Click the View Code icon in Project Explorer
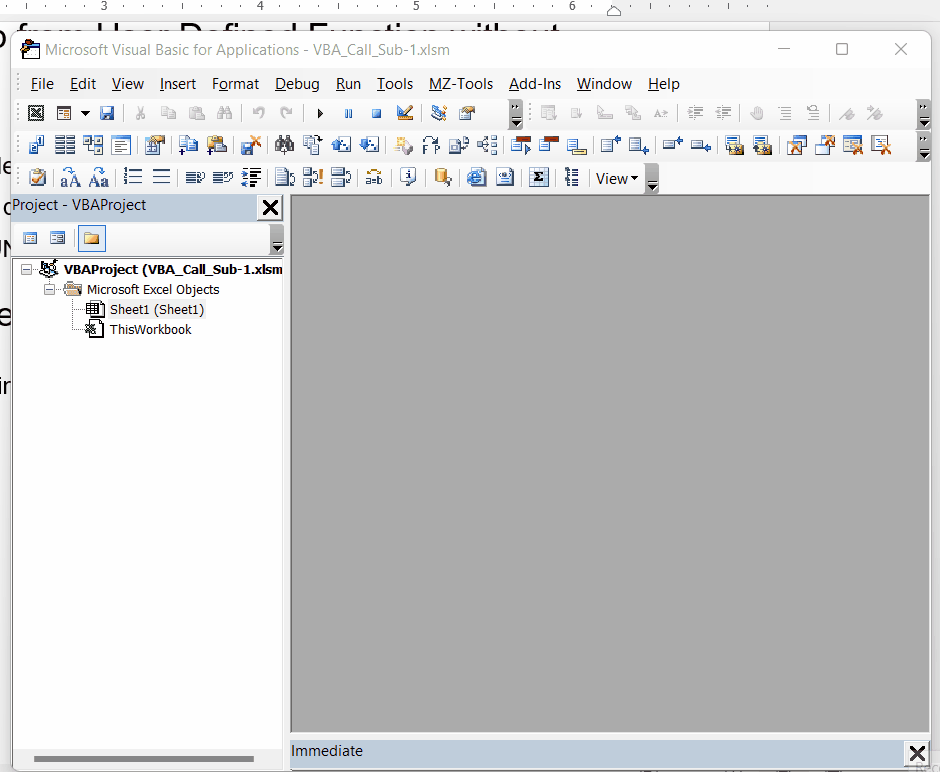The height and width of the screenshot is (772, 940). tap(30, 238)
